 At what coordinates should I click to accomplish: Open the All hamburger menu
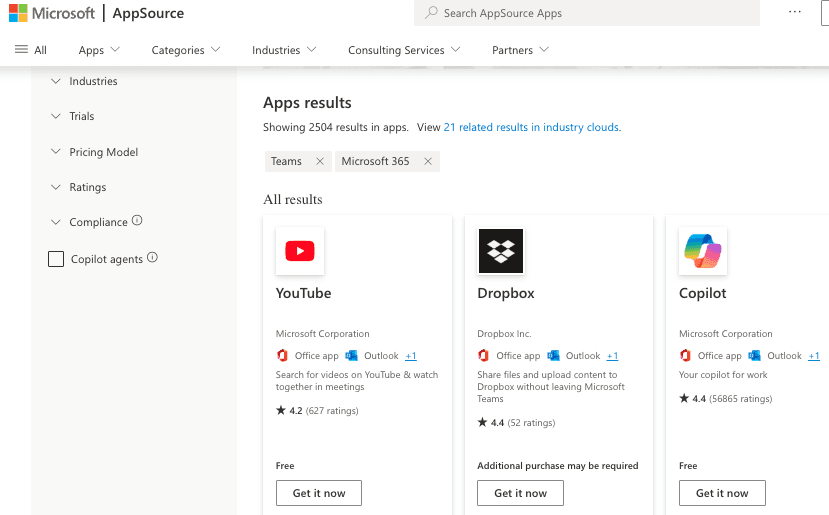coord(31,50)
